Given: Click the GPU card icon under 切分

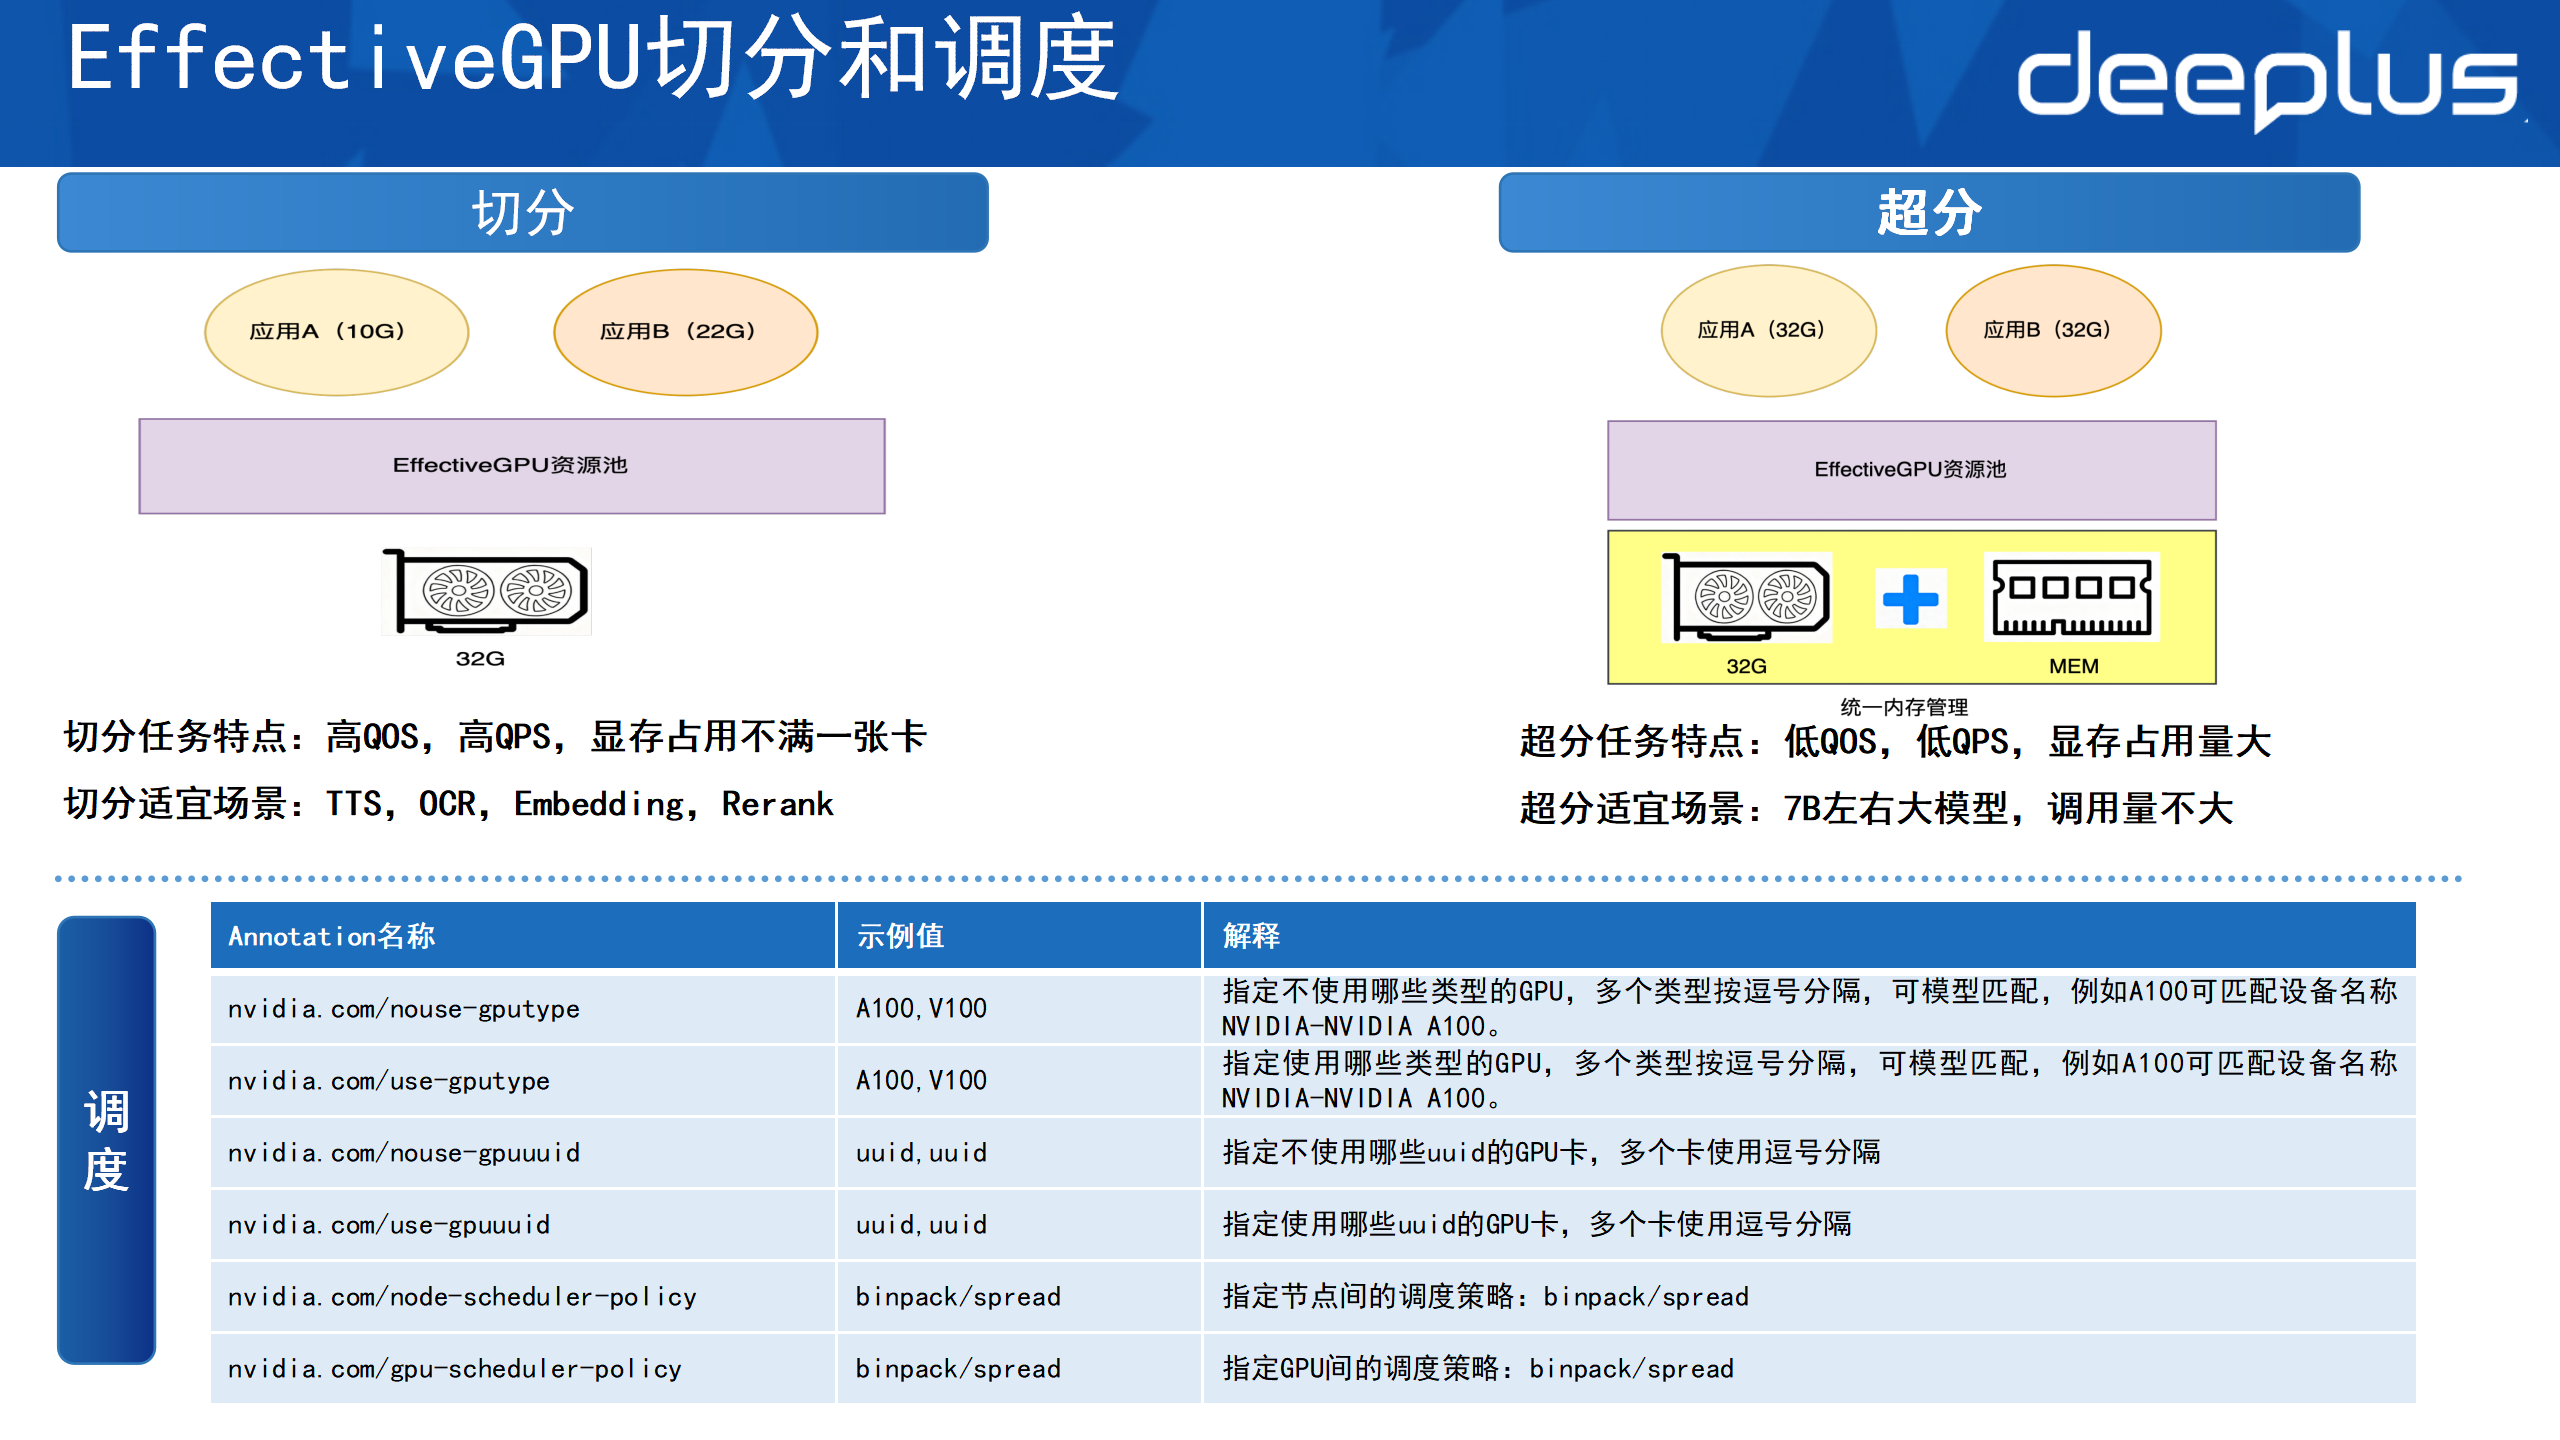Looking at the screenshot, I should tap(487, 591).
